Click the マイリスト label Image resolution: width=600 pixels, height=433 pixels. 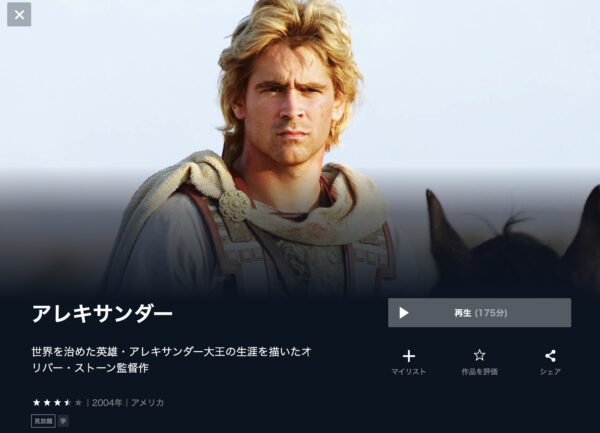tap(409, 372)
